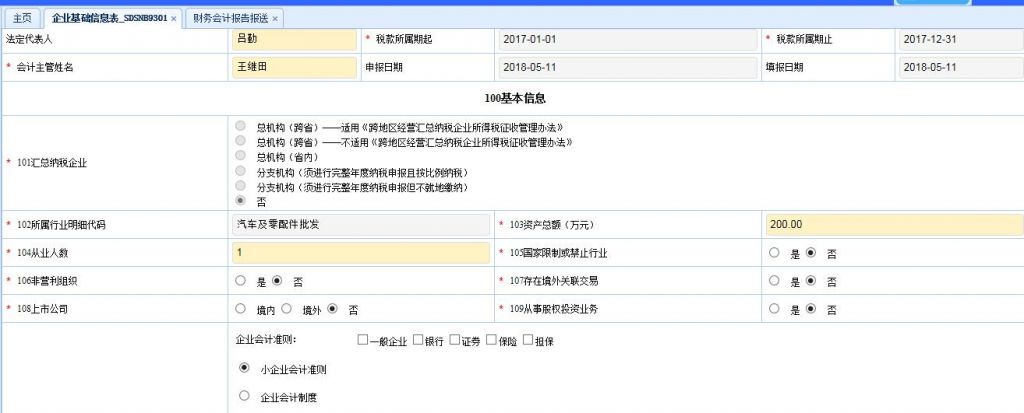Select 总机构（省内） radio option
1024x413 pixels.
coord(240,157)
